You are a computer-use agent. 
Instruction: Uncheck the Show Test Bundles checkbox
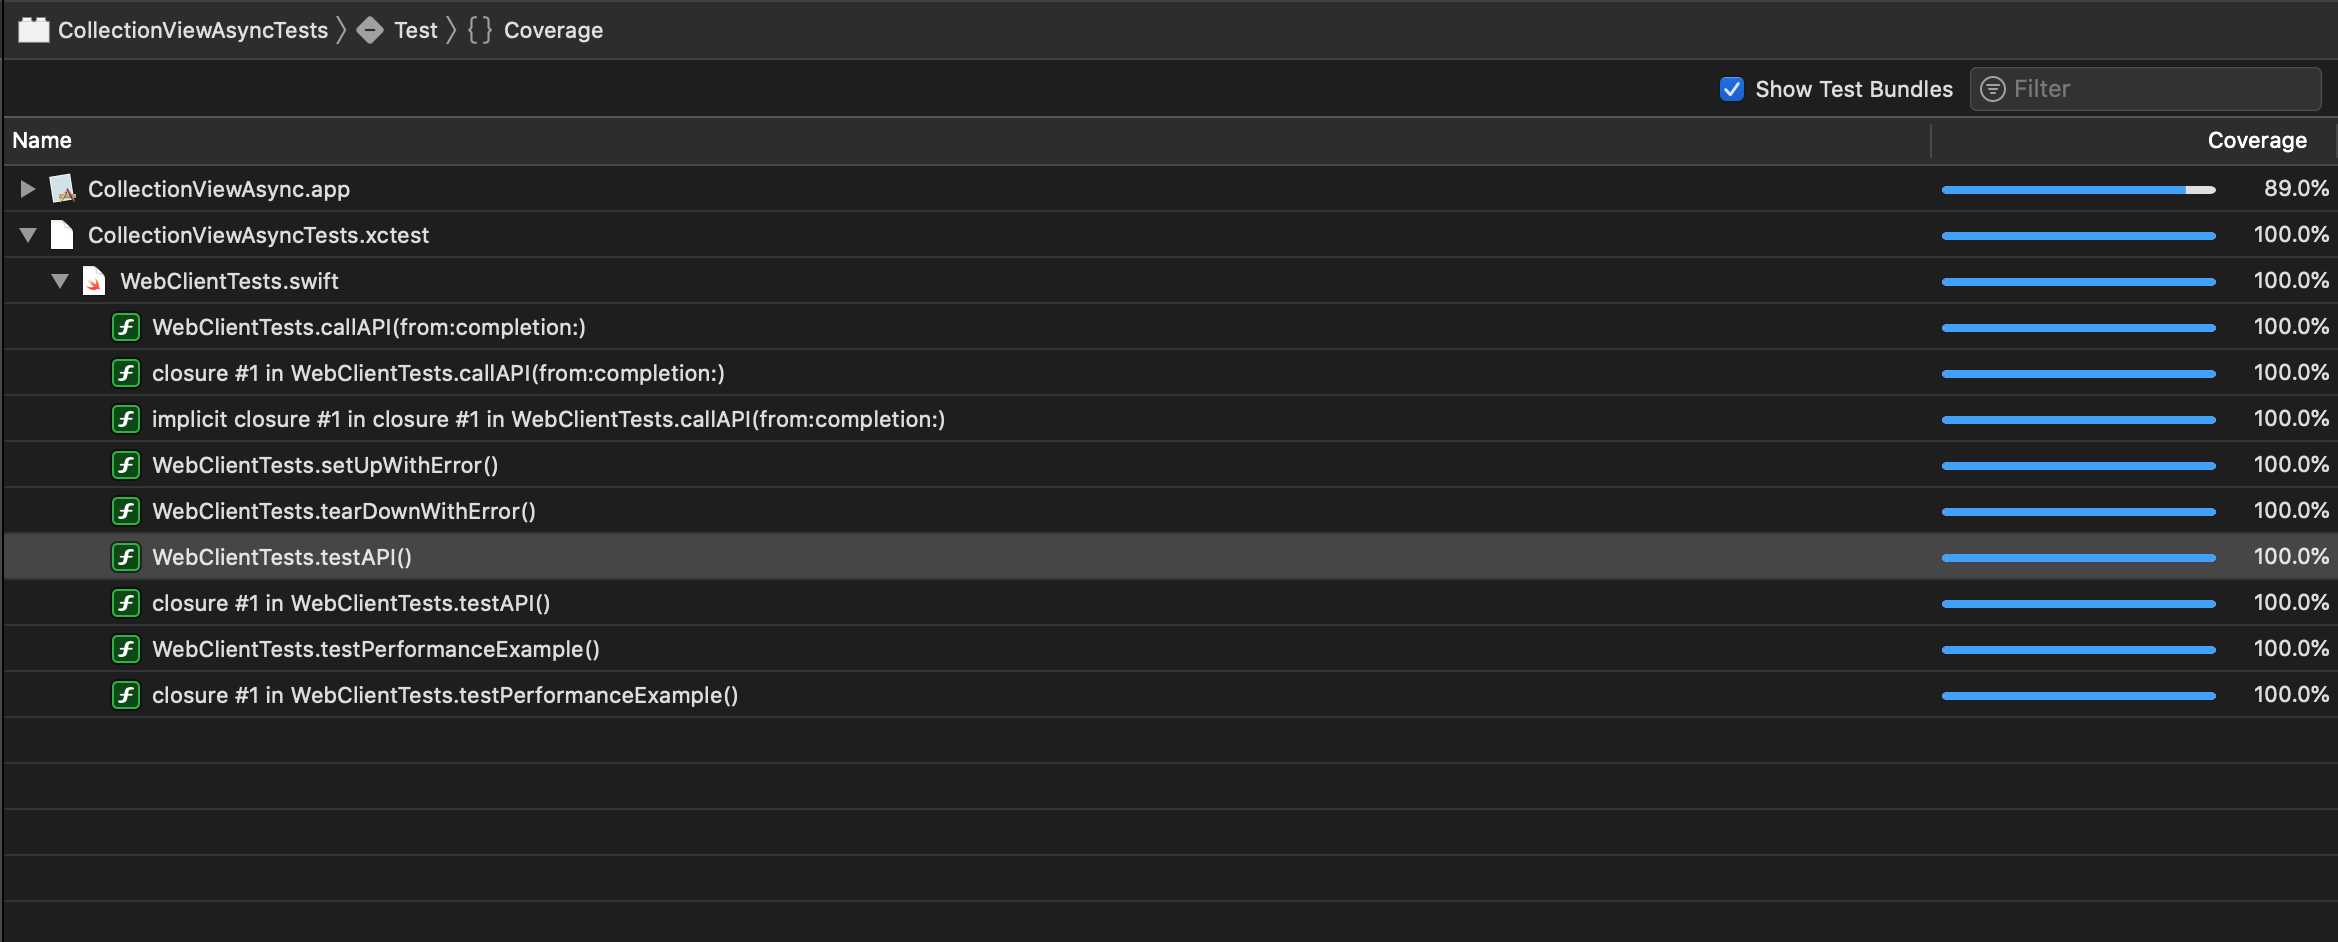(1732, 89)
